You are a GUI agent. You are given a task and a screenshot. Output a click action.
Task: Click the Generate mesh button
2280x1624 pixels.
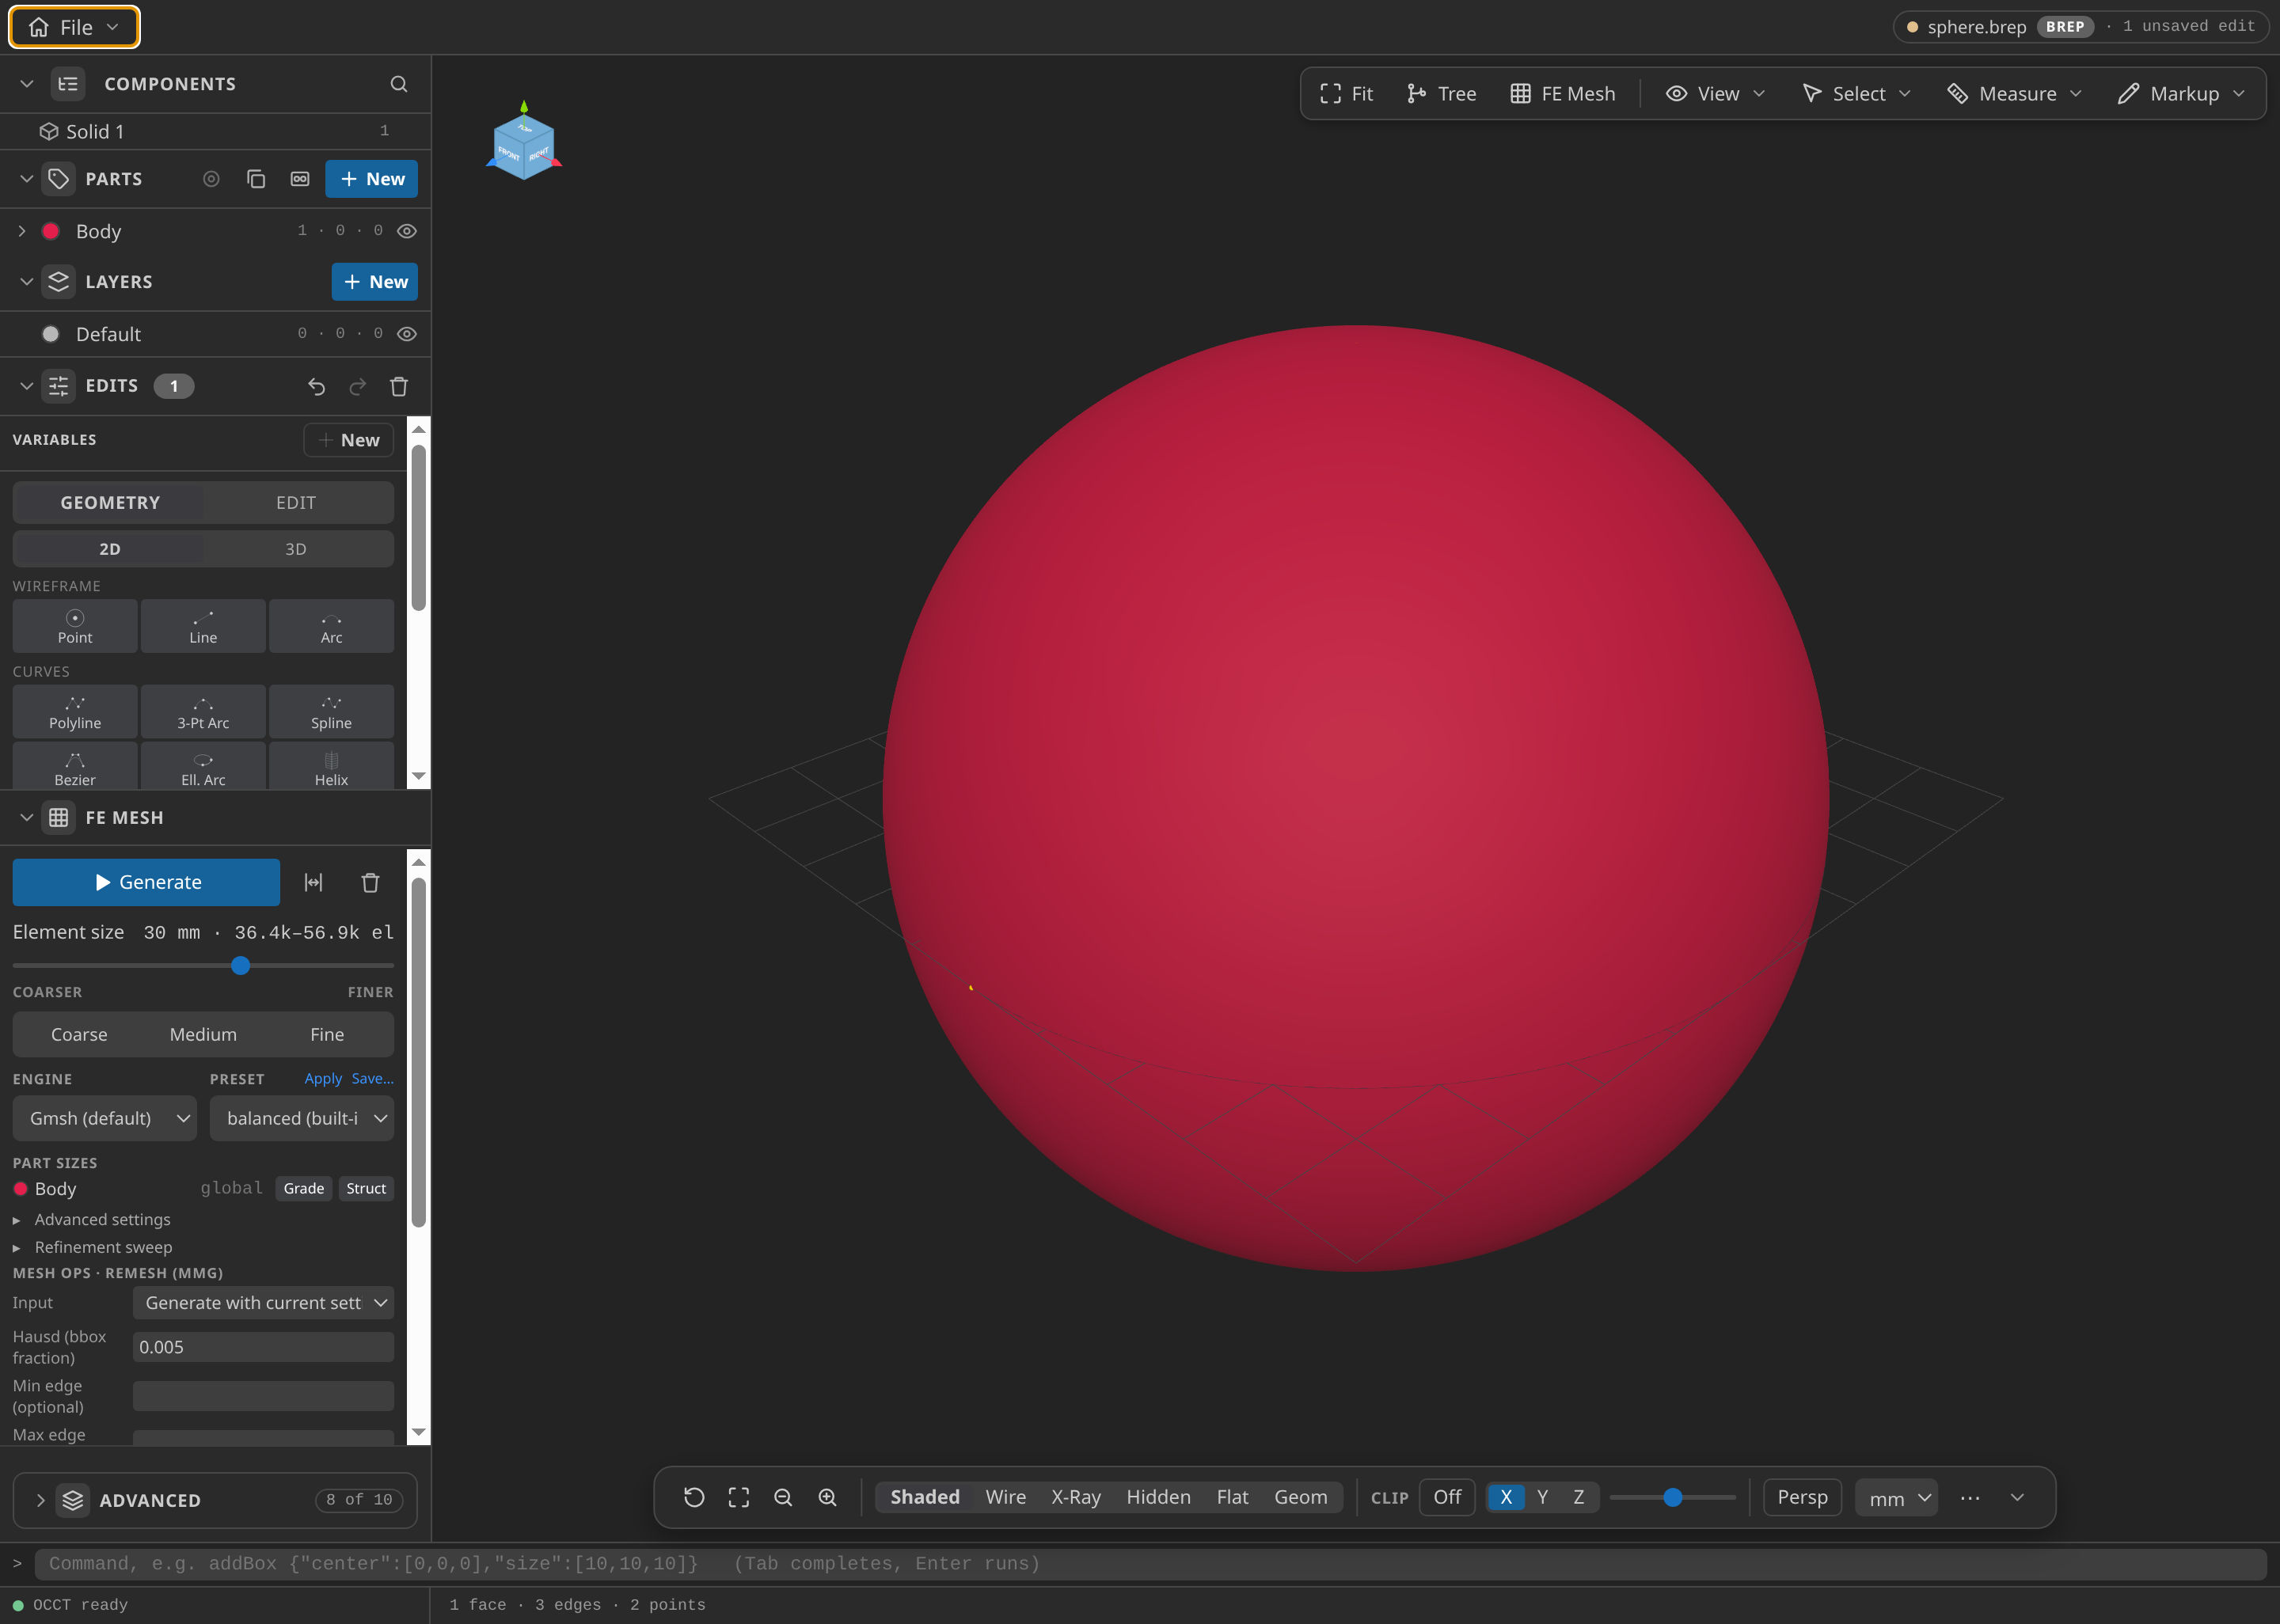tap(146, 882)
